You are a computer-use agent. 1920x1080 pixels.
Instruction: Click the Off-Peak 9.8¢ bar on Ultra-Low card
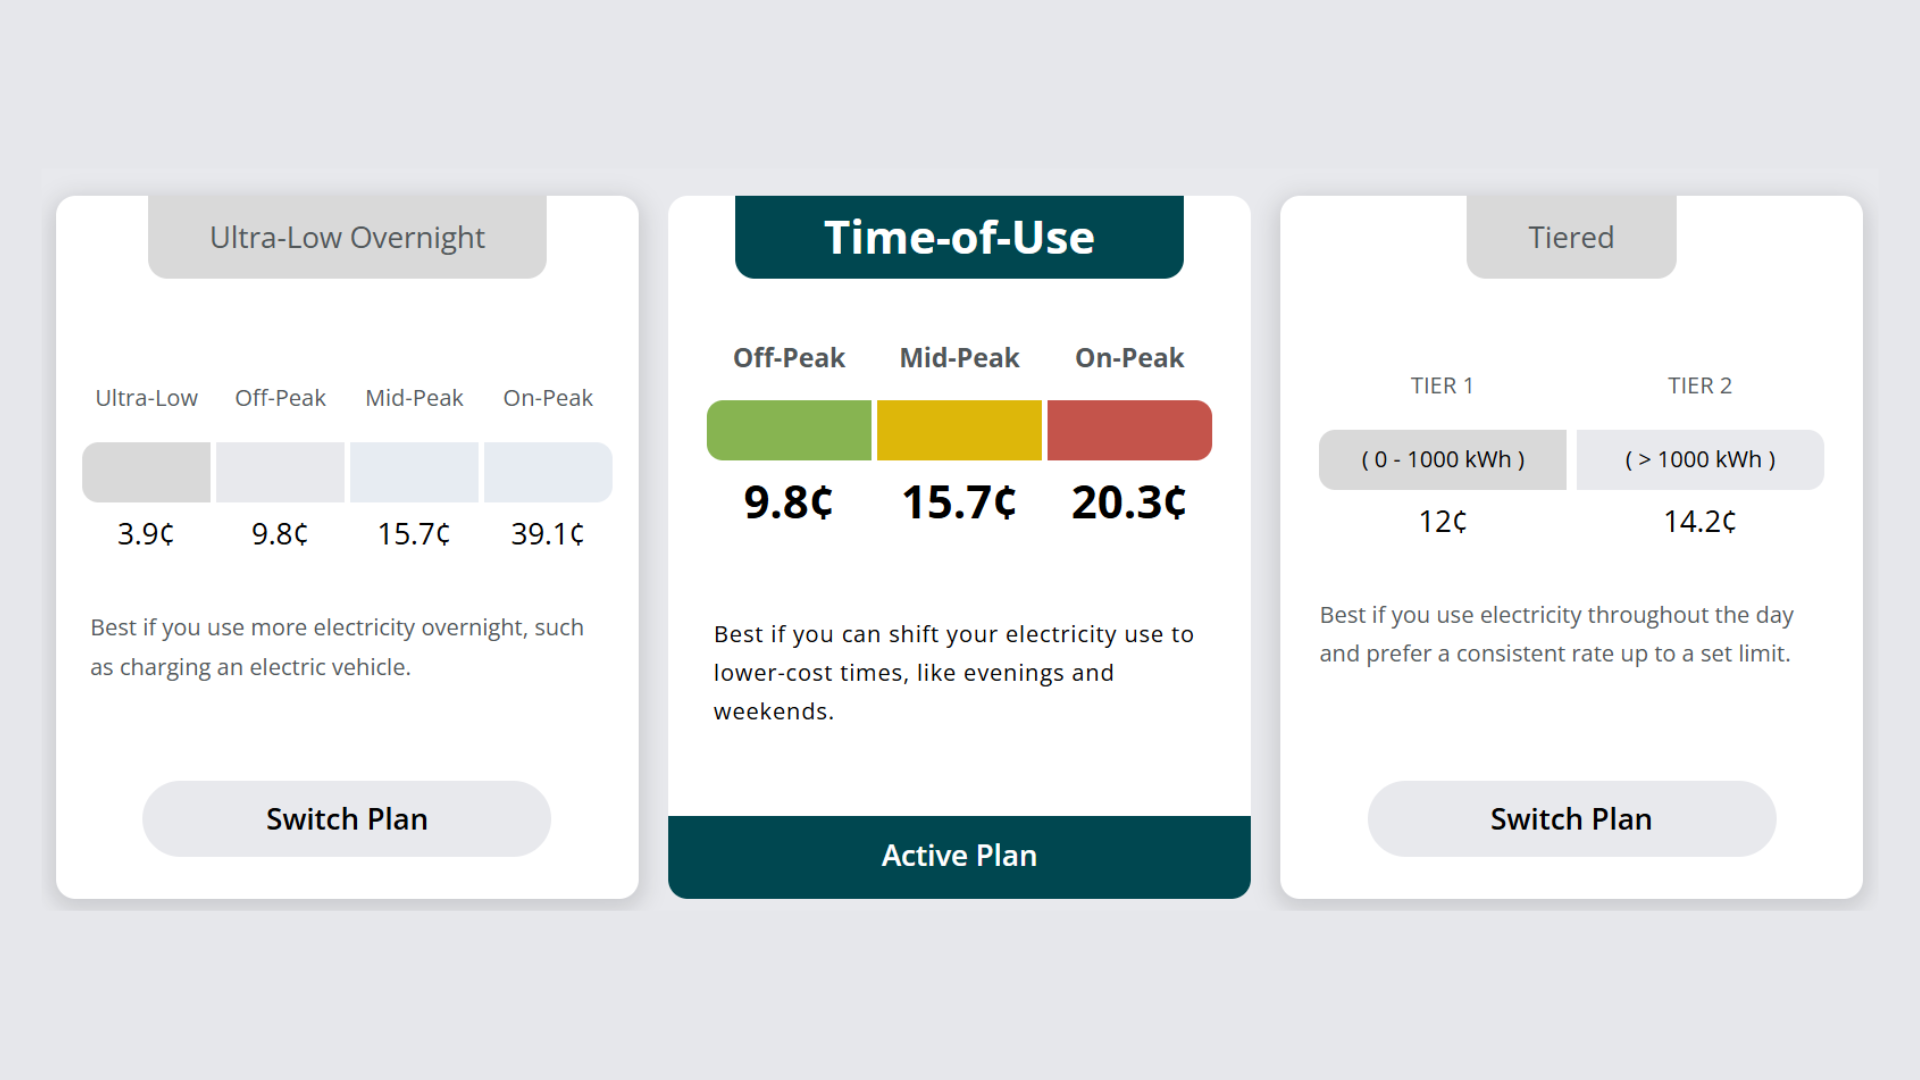coord(280,471)
